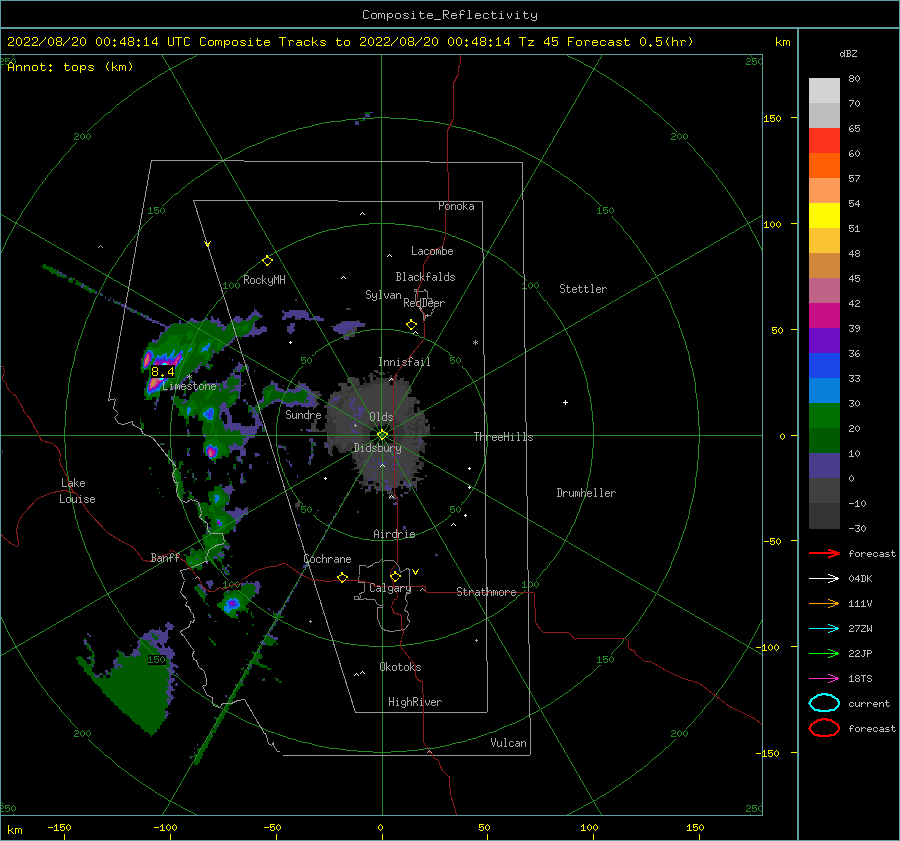
Task: Select the indigo 10 dBZ color swatch
Action: [824, 466]
